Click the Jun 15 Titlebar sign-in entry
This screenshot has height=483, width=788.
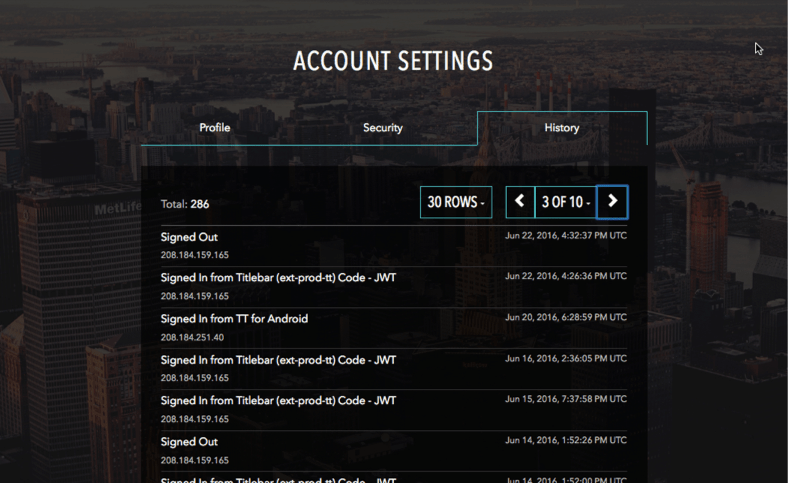[x=393, y=410]
